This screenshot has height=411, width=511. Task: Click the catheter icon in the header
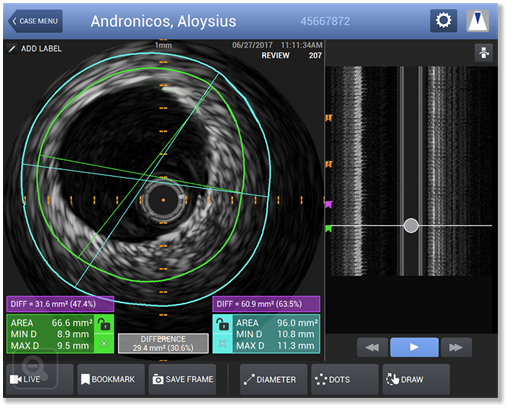477,21
